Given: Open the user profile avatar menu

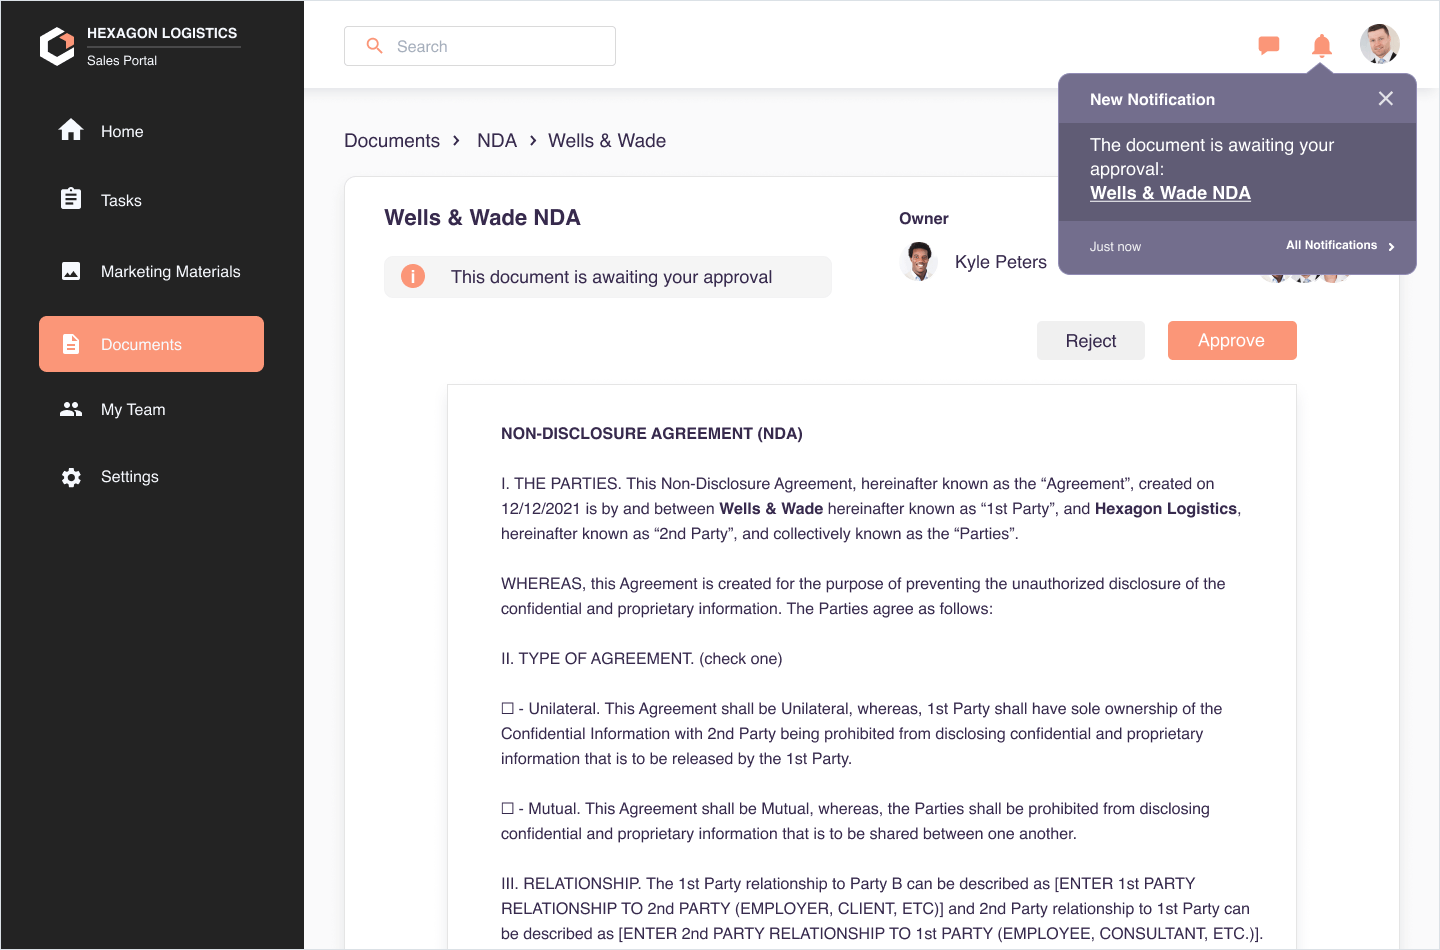Looking at the screenshot, I should [1379, 44].
